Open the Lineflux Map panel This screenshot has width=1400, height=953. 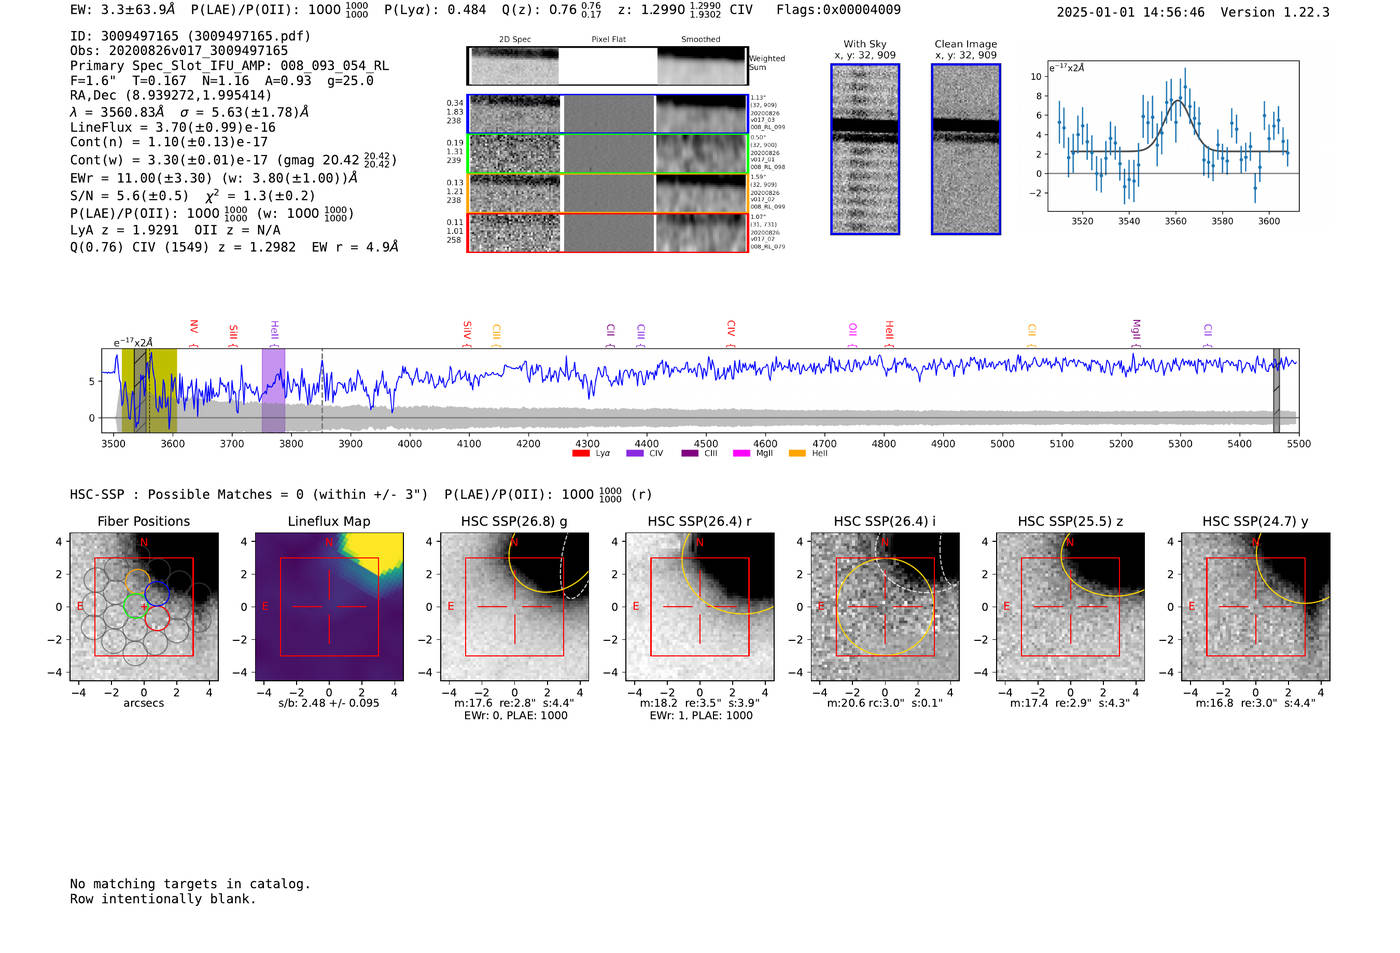point(329,607)
